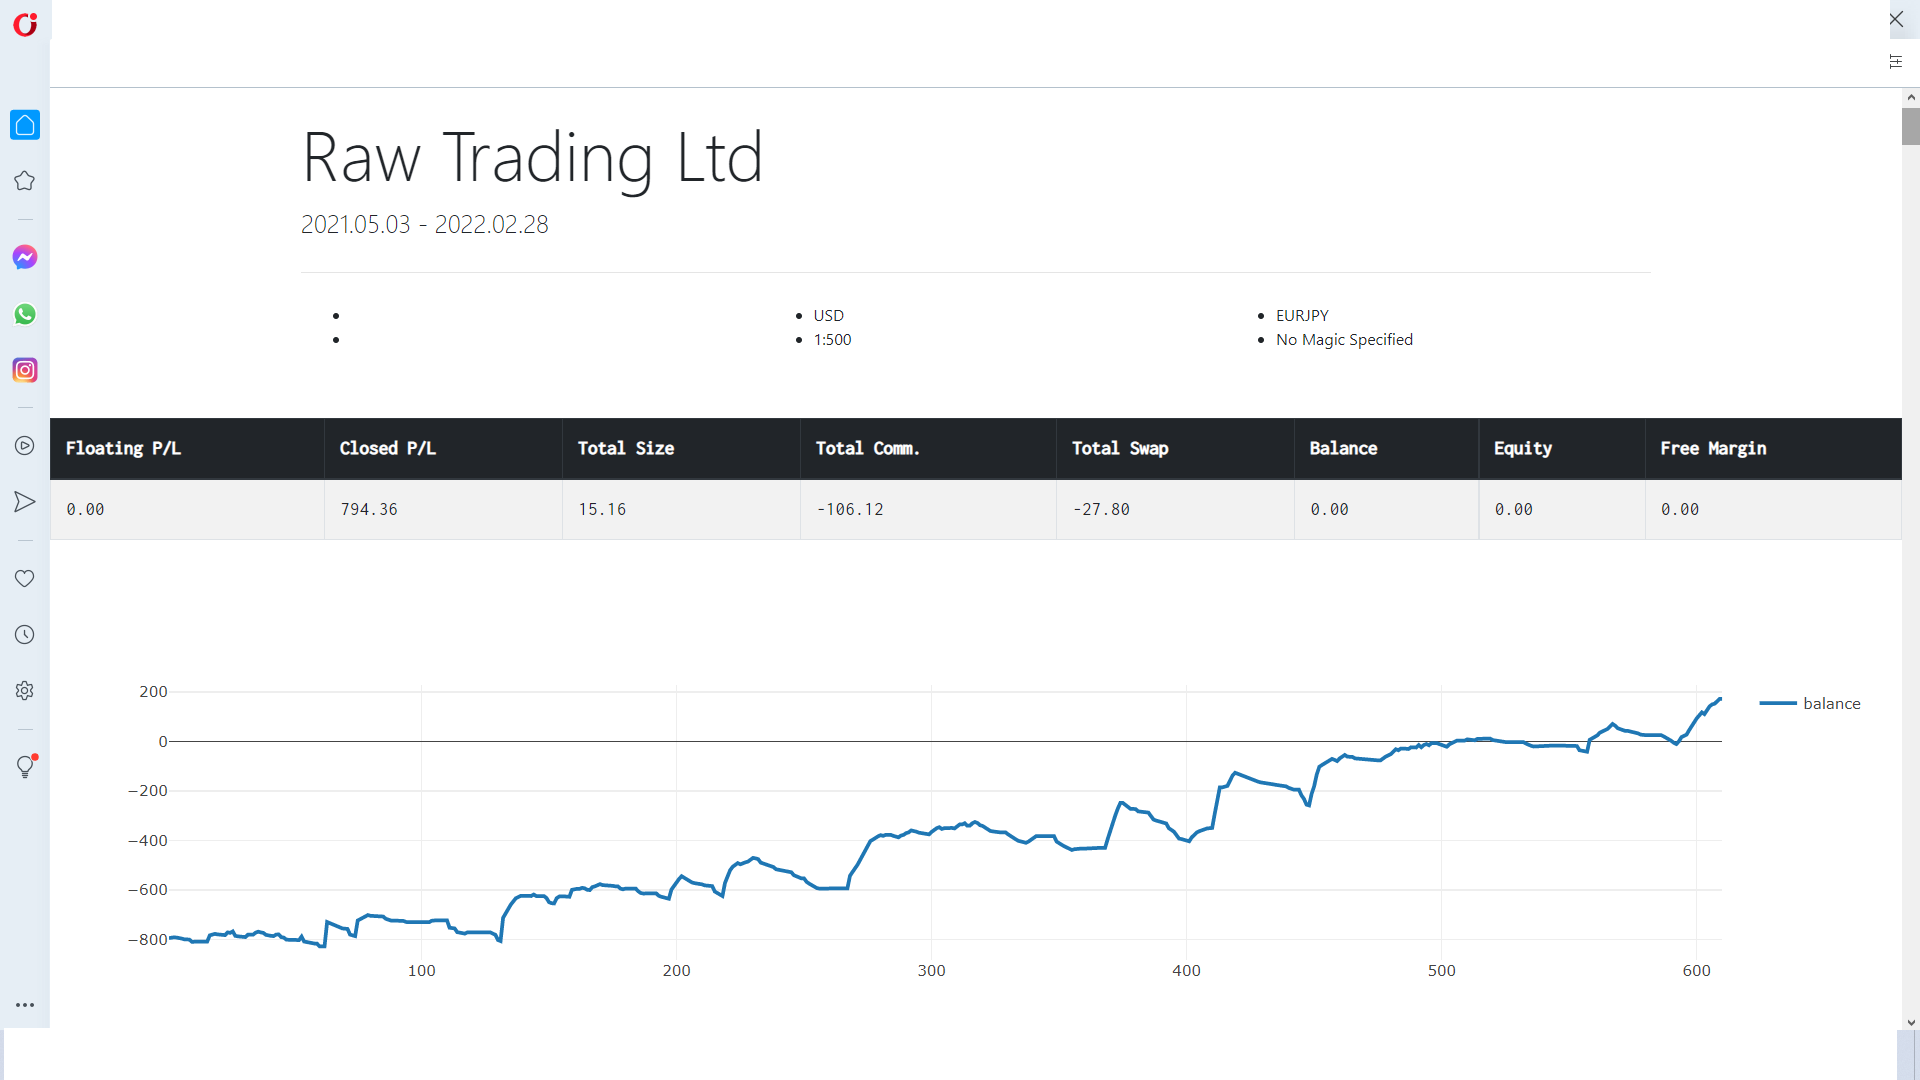This screenshot has width=1920, height=1080.
Task: Open Instagram in sidebar
Action: [x=25, y=370]
